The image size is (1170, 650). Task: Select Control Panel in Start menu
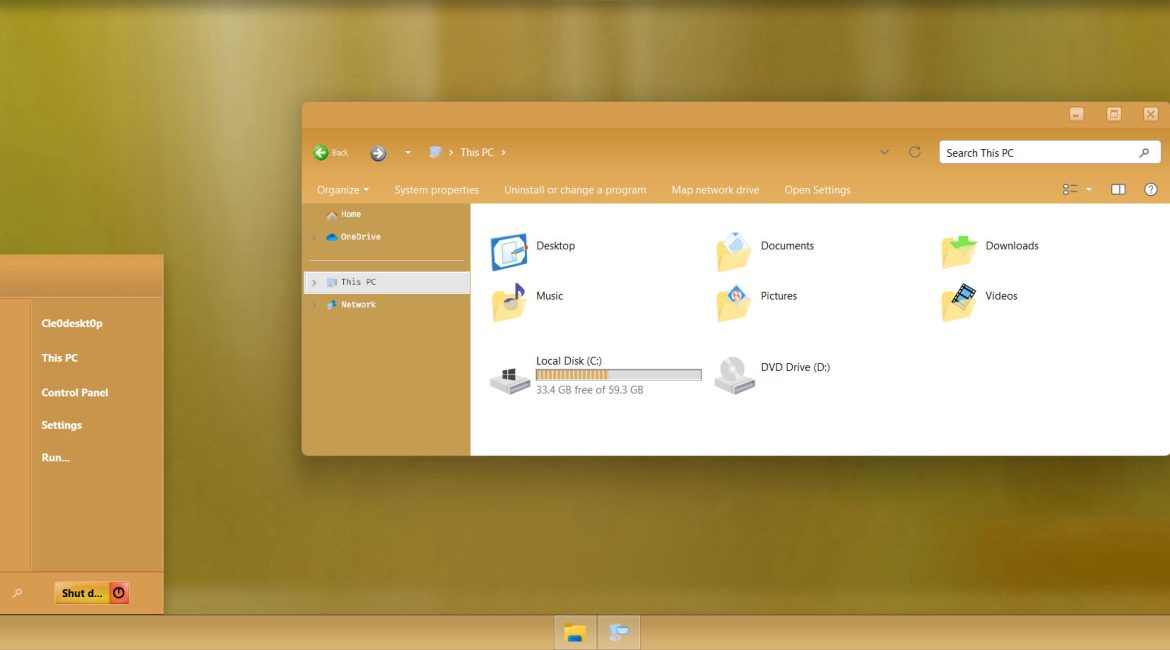click(74, 393)
